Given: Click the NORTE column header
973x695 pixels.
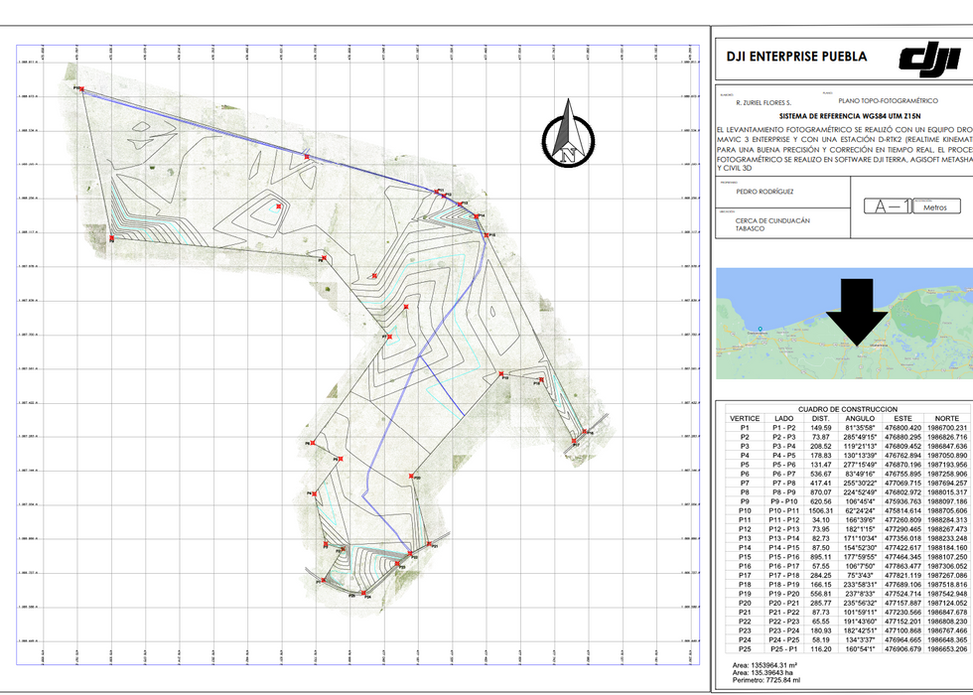Looking at the screenshot, I should (x=948, y=419).
